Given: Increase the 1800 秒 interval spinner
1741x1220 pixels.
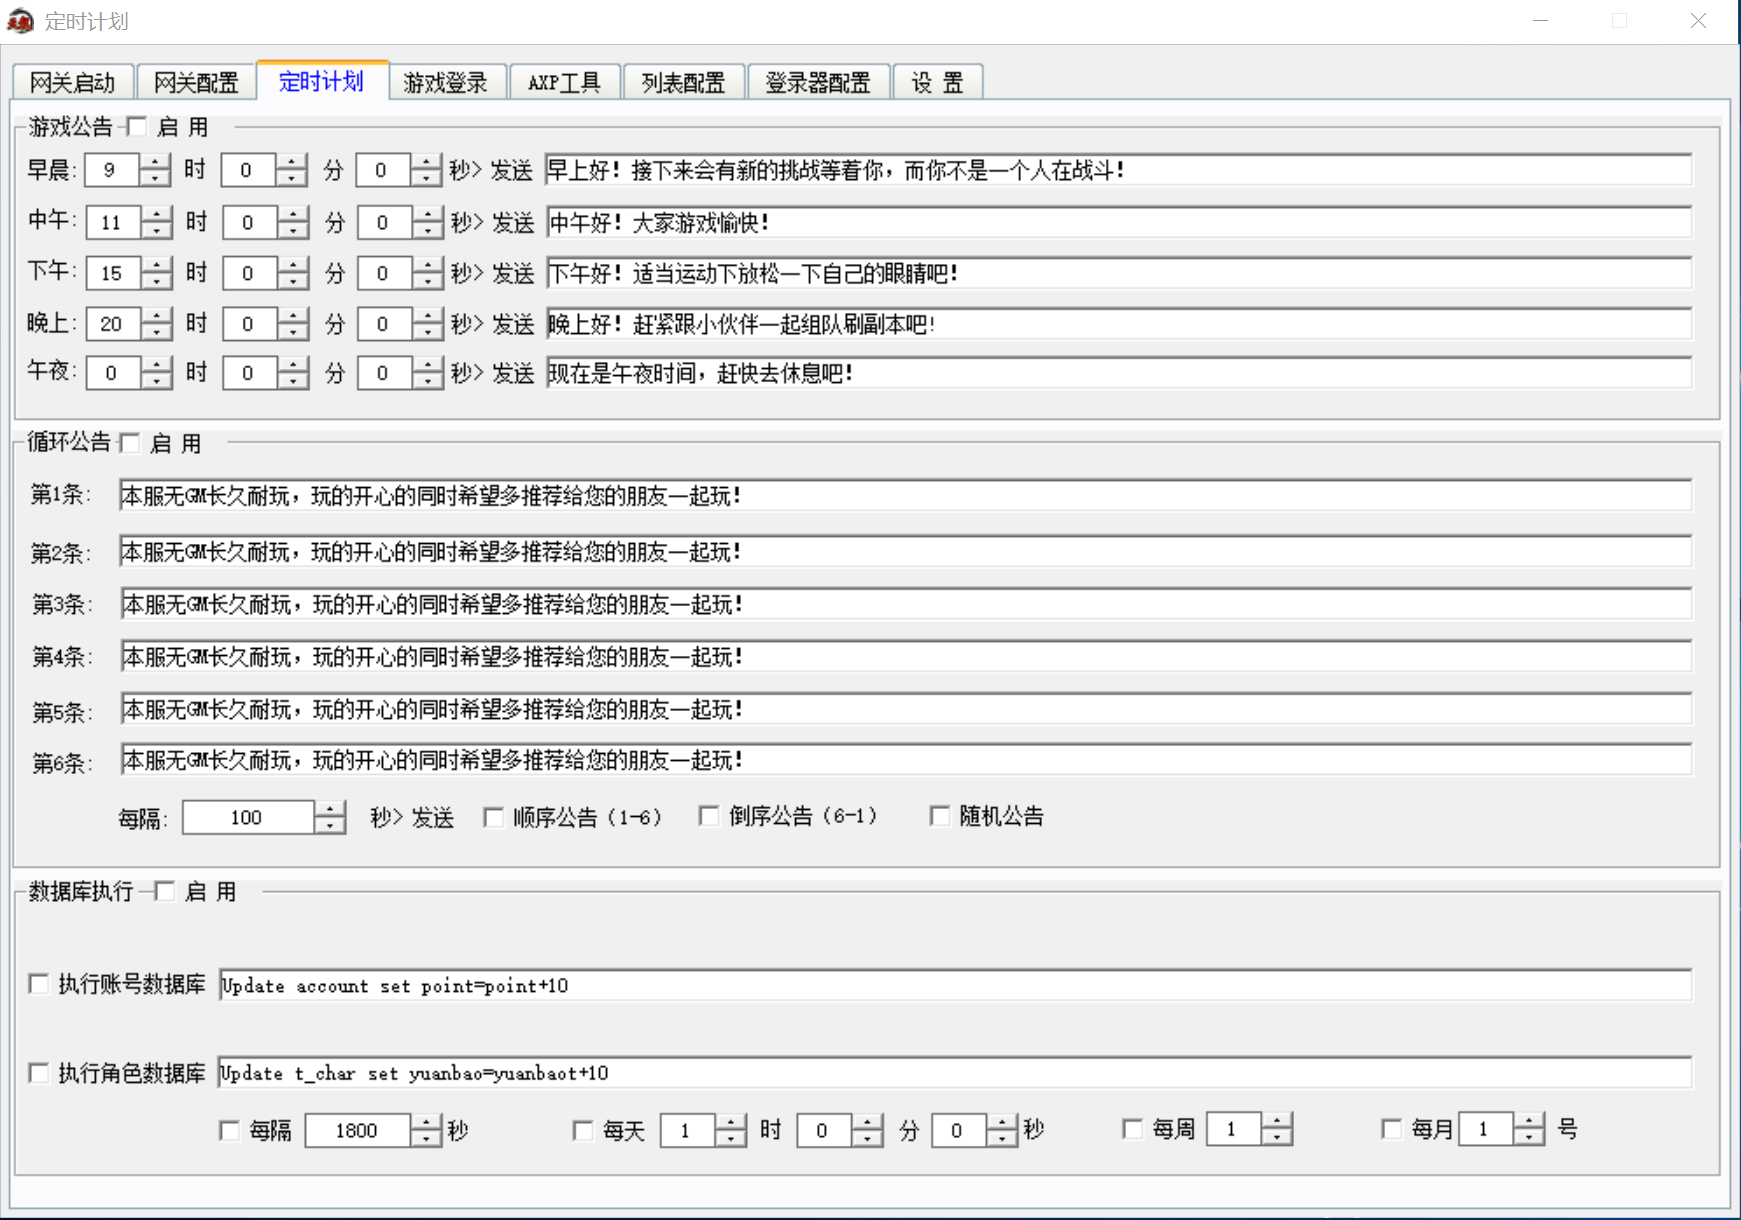Looking at the screenshot, I should (x=426, y=1123).
